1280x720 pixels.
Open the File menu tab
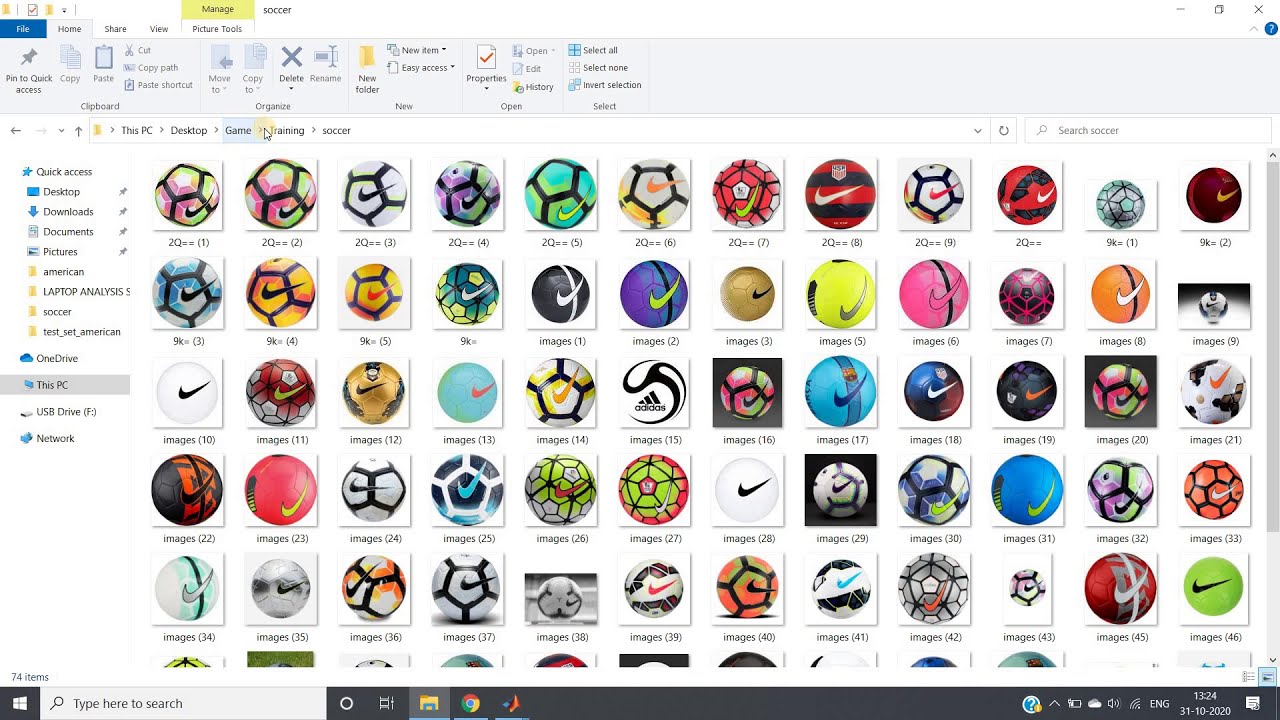(x=22, y=29)
